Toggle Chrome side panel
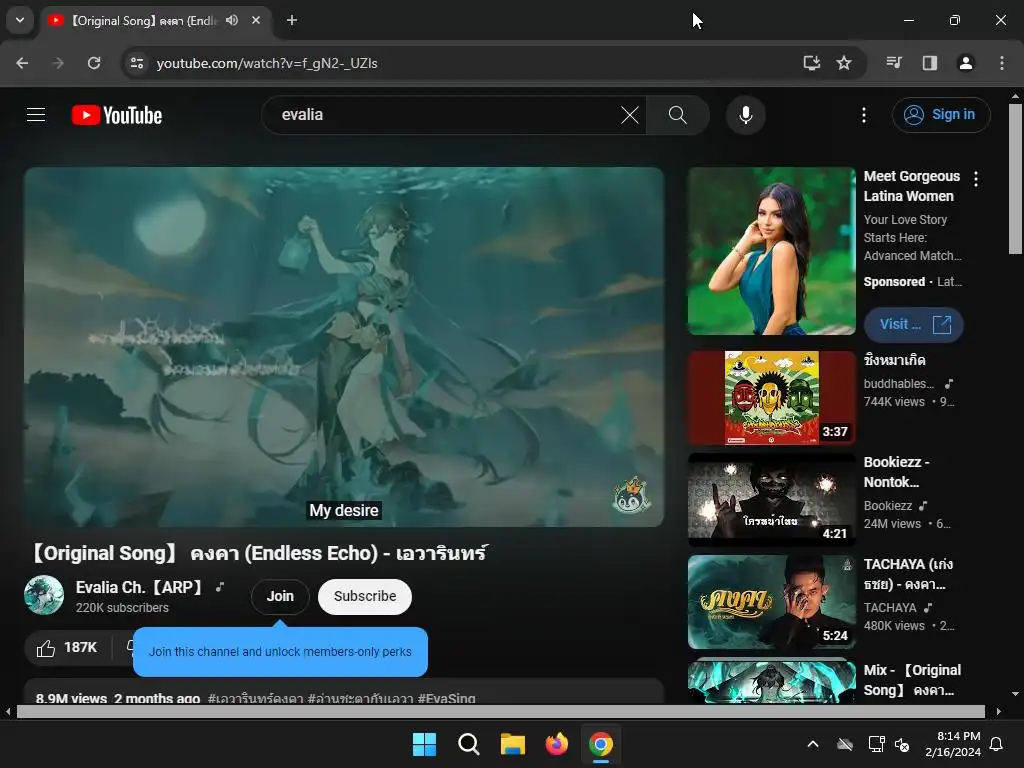This screenshot has height=768, width=1024. tap(930, 63)
